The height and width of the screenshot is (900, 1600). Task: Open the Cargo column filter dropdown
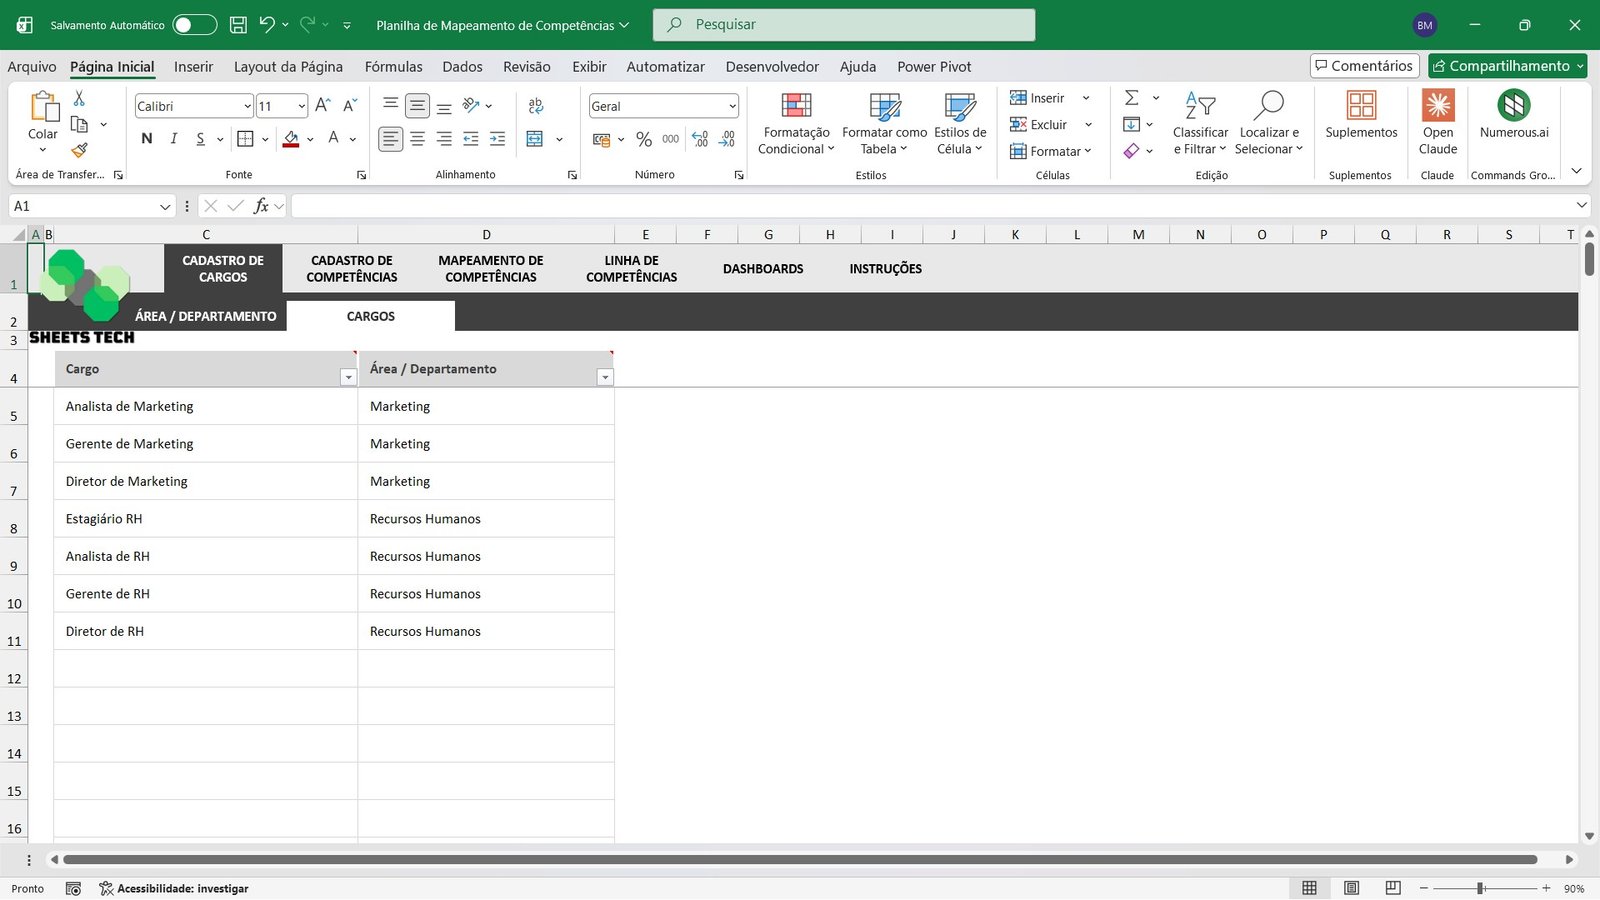tap(348, 377)
